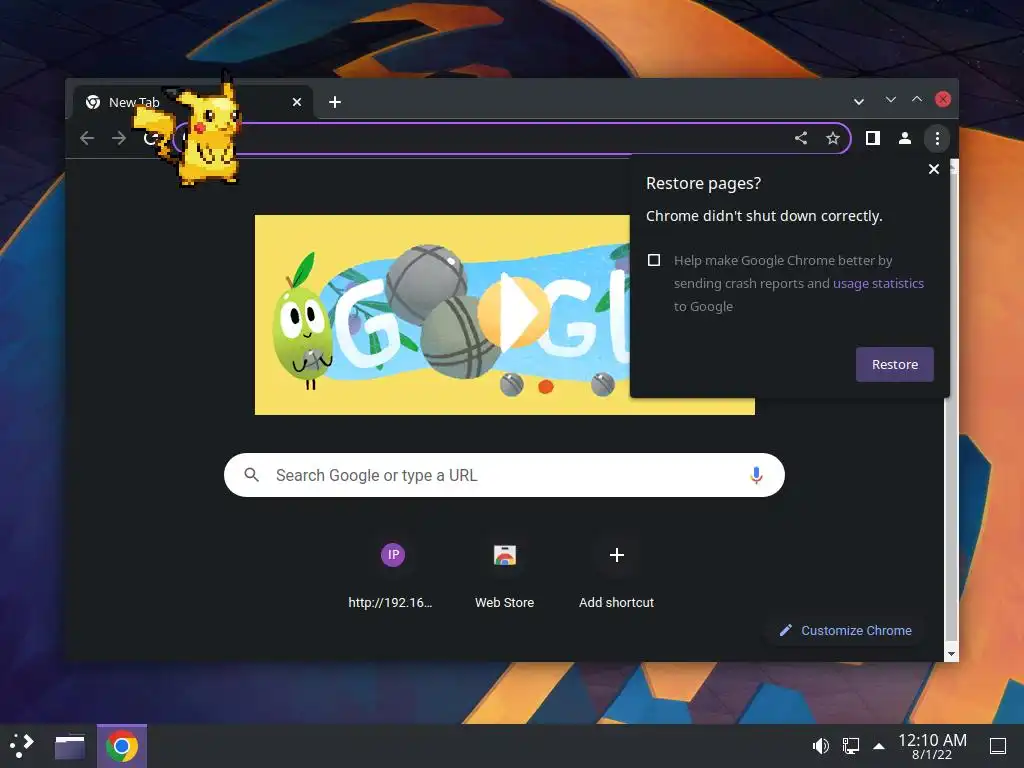Focus the browser address bar
The image size is (1024, 768).
(x=512, y=138)
